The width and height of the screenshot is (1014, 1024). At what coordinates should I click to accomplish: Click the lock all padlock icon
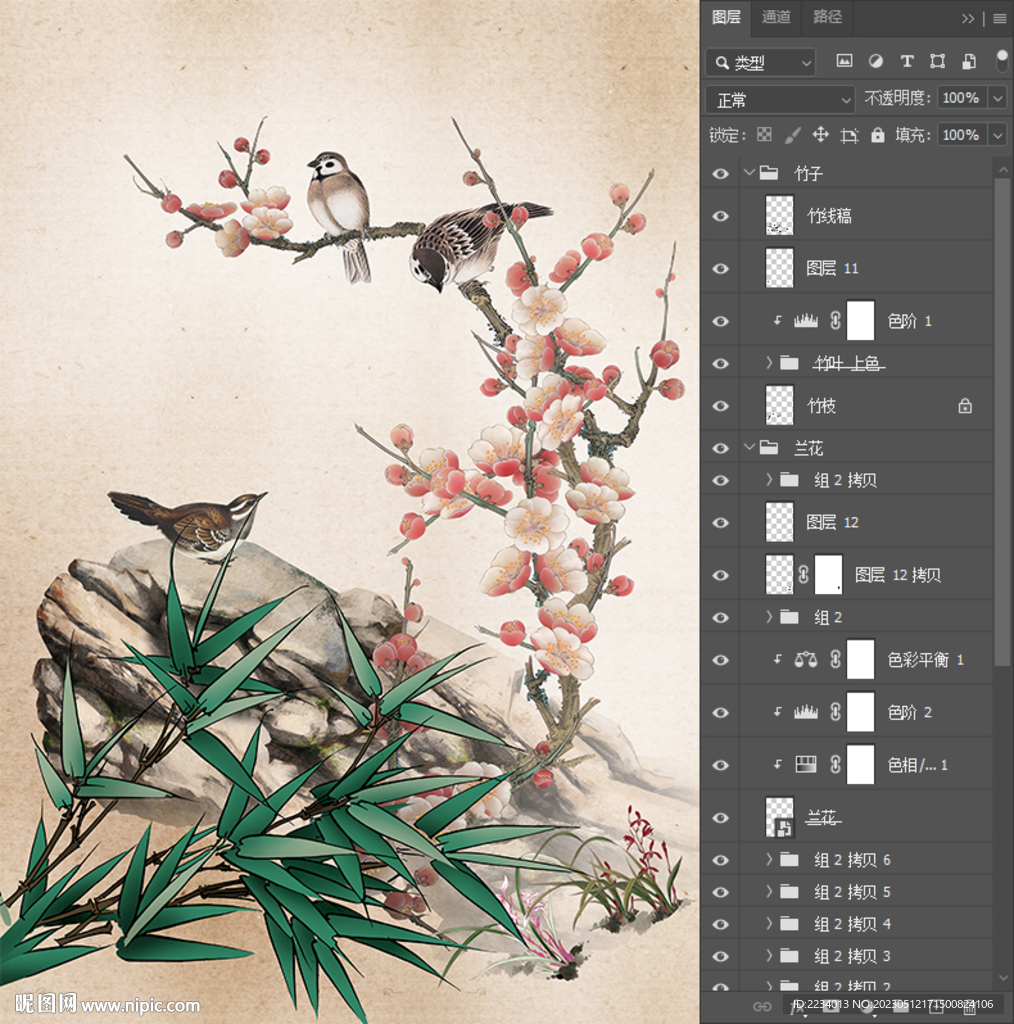[878, 135]
